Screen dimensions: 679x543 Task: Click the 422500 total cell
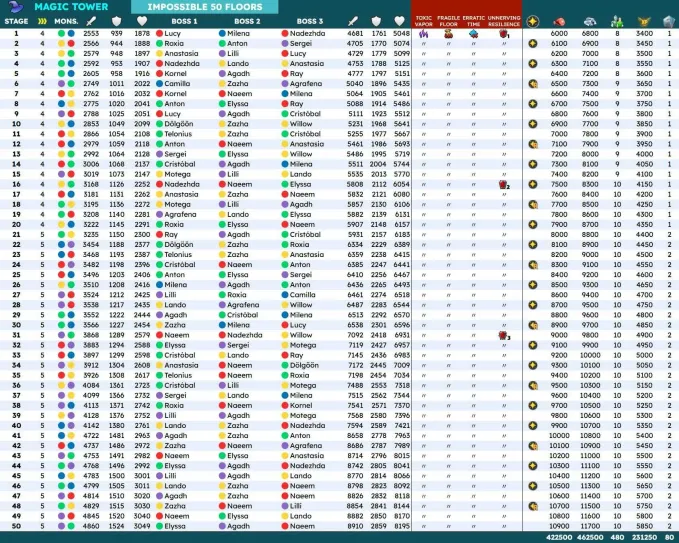pyautogui.click(x=558, y=536)
